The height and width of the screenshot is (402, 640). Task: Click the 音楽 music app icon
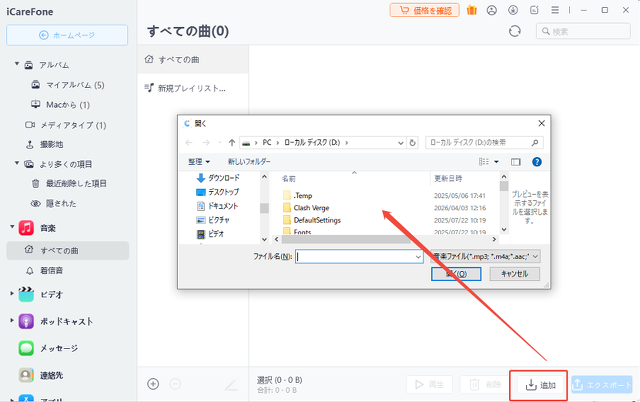pos(26,228)
